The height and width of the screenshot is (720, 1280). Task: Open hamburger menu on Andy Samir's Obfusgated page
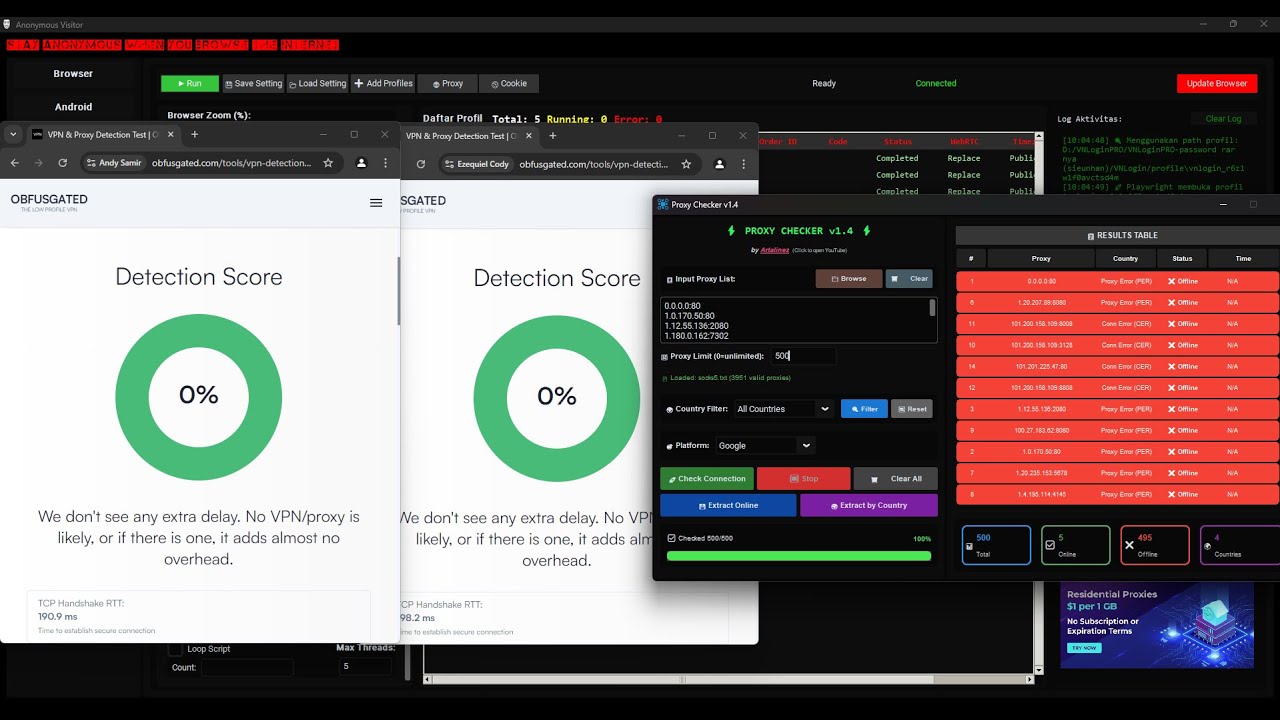pos(376,203)
